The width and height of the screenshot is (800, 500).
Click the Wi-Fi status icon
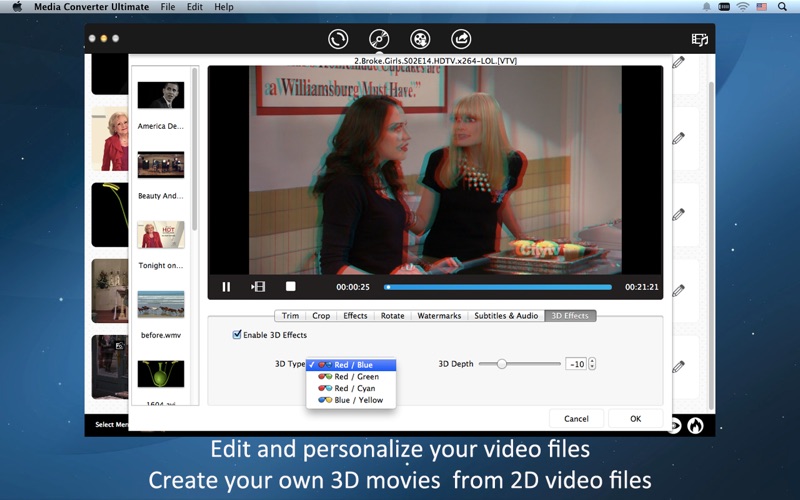[743, 7]
